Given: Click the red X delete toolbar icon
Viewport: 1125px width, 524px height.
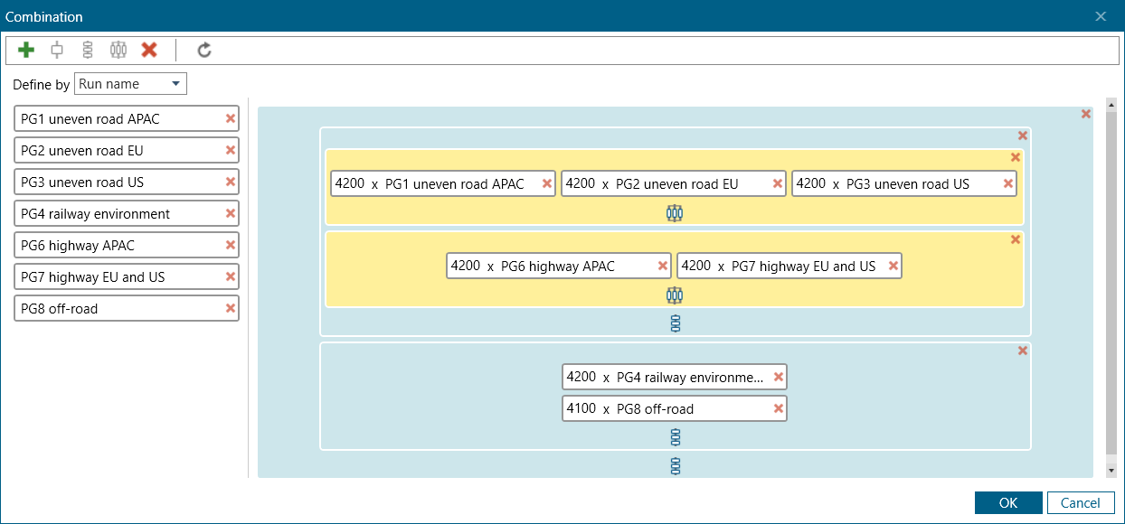Looking at the screenshot, I should point(149,50).
